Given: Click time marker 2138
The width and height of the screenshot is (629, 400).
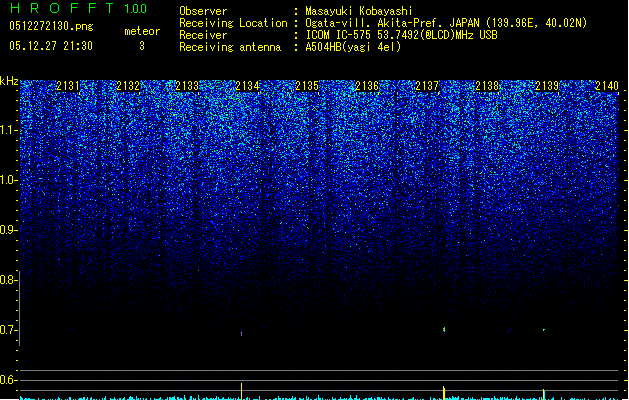Looking at the screenshot, I should [x=487, y=85].
